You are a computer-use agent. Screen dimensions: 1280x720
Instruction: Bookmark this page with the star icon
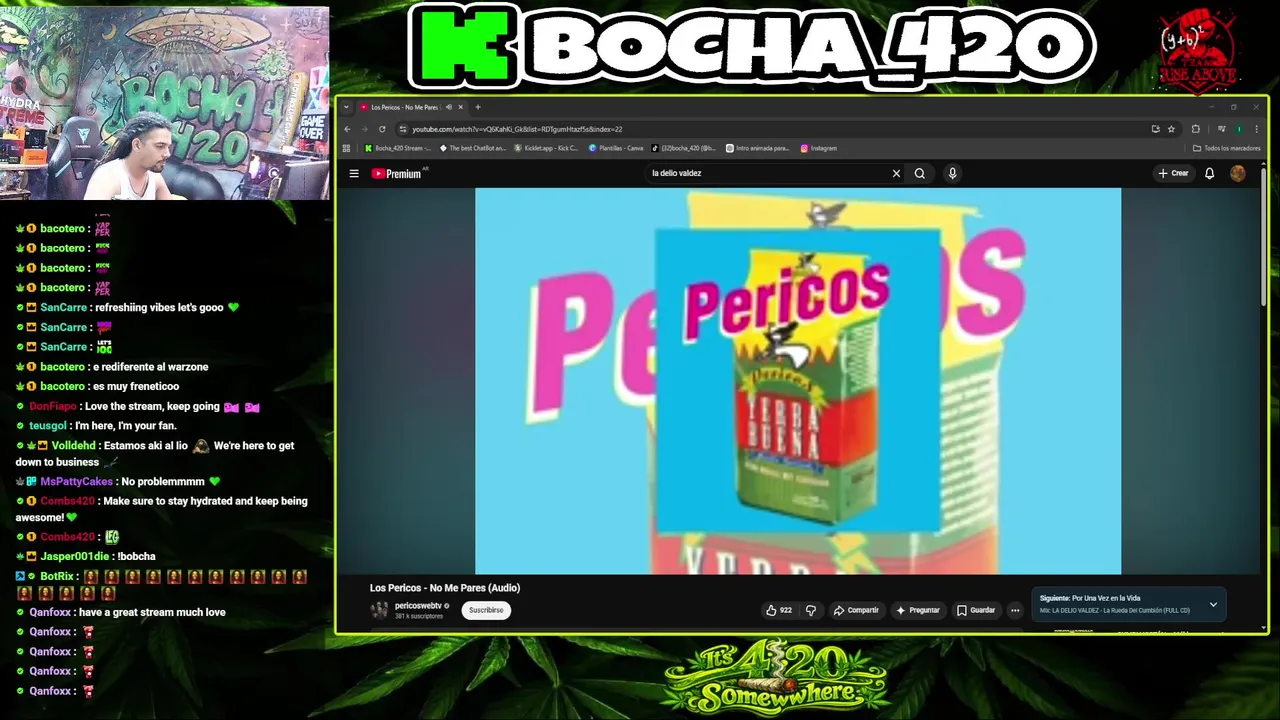(1171, 129)
